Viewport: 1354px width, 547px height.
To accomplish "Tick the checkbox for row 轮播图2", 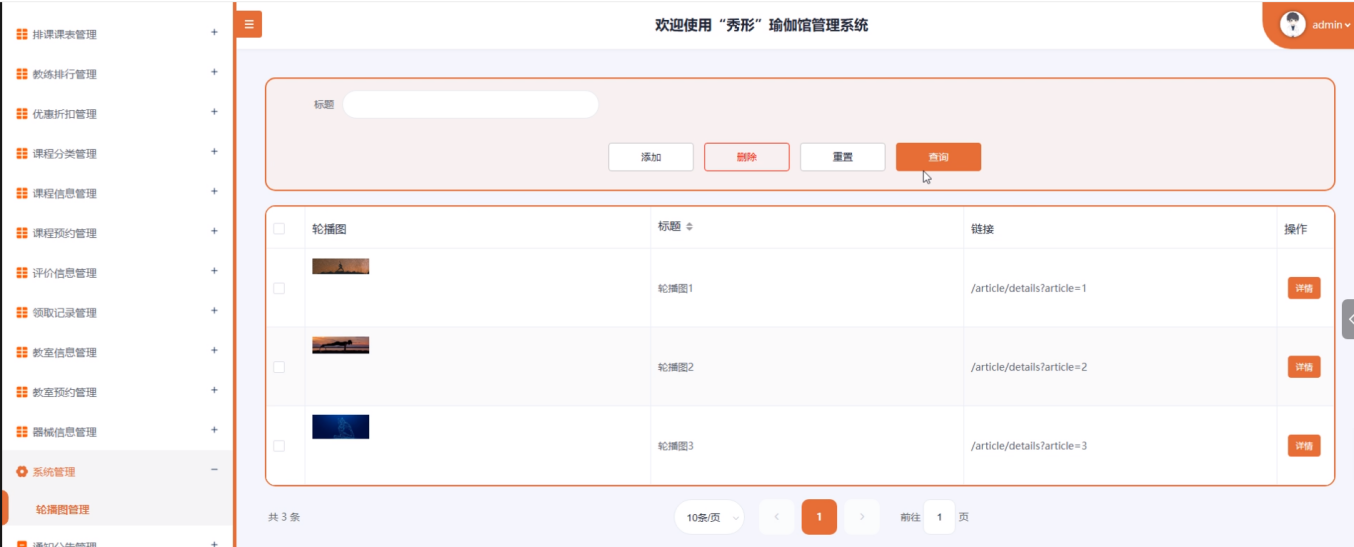I will click(279, 367).
